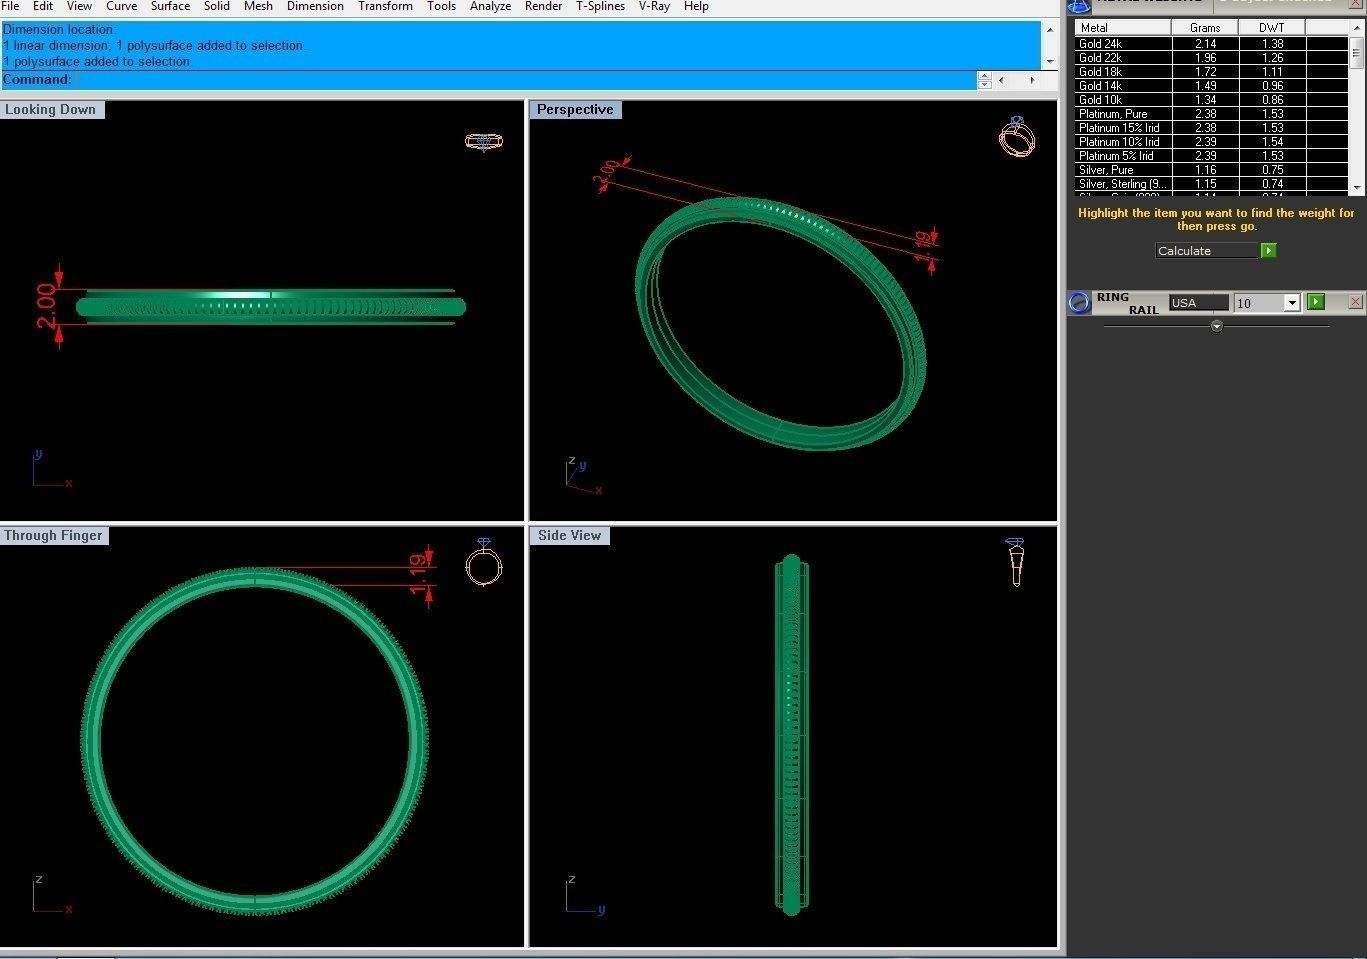This screenshot has height=959, width=1367.
Task: Click the Grams column header
Action: (x=1205, y=28)
